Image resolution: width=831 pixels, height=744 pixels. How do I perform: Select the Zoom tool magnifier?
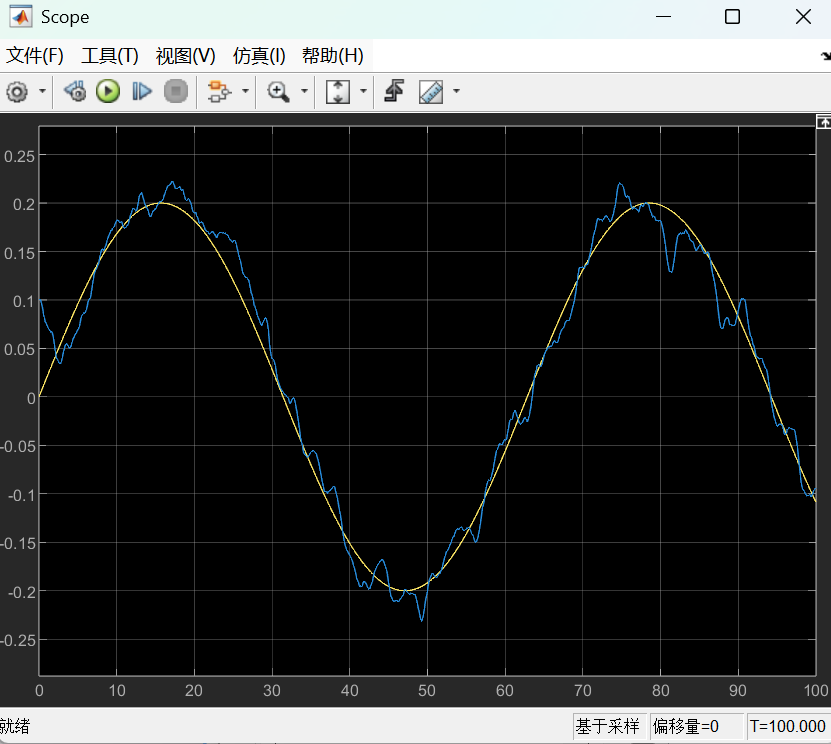[x=277, y=92]
